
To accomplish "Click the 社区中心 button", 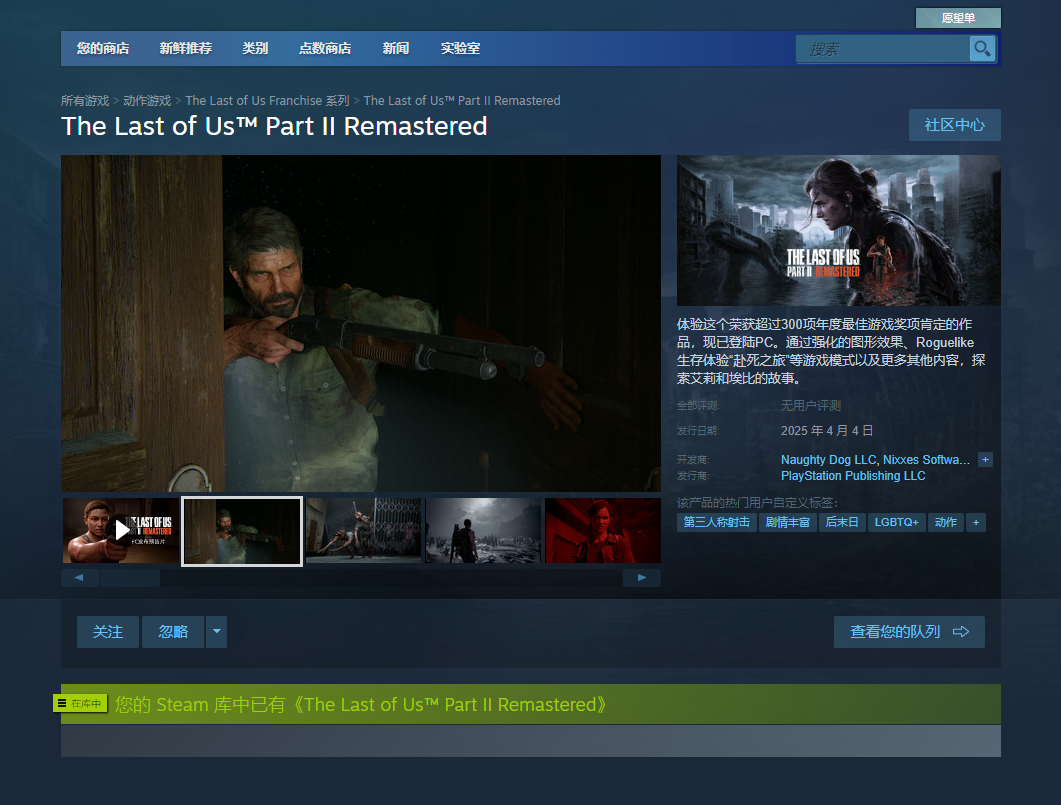I will (955, 125).
